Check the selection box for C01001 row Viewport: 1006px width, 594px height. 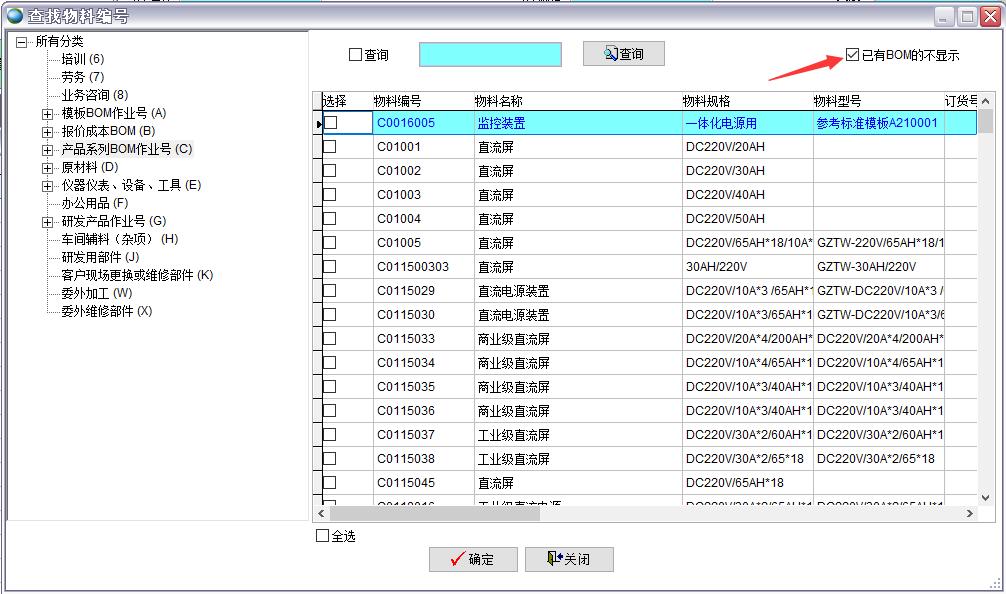[330, 147]
